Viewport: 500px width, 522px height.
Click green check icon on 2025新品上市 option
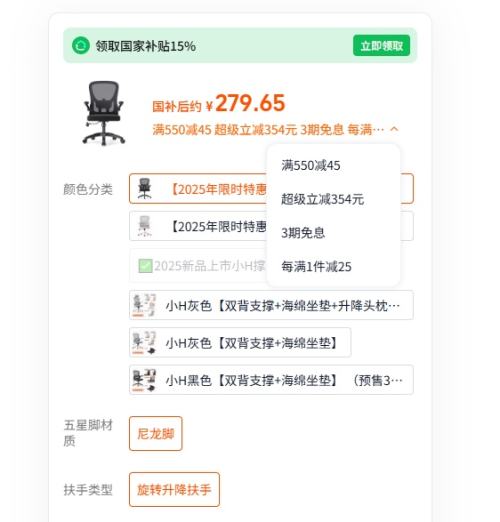145,266
